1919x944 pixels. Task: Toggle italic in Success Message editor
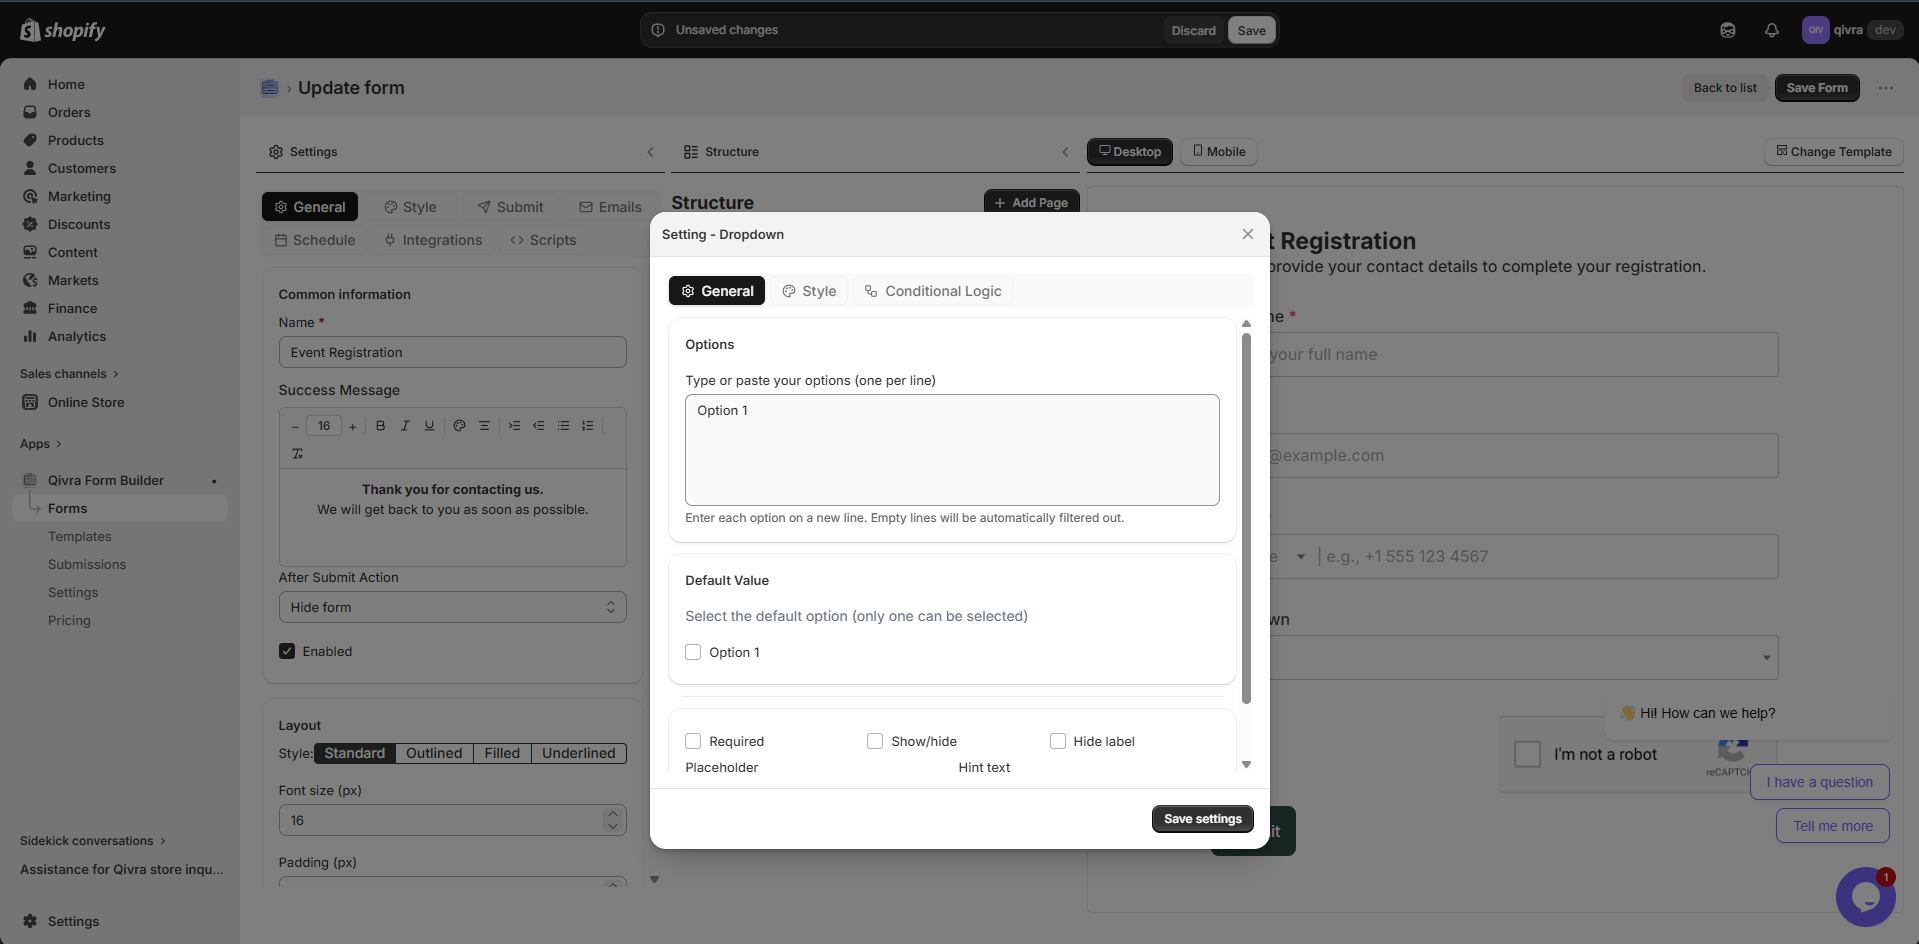coord(405,426)
